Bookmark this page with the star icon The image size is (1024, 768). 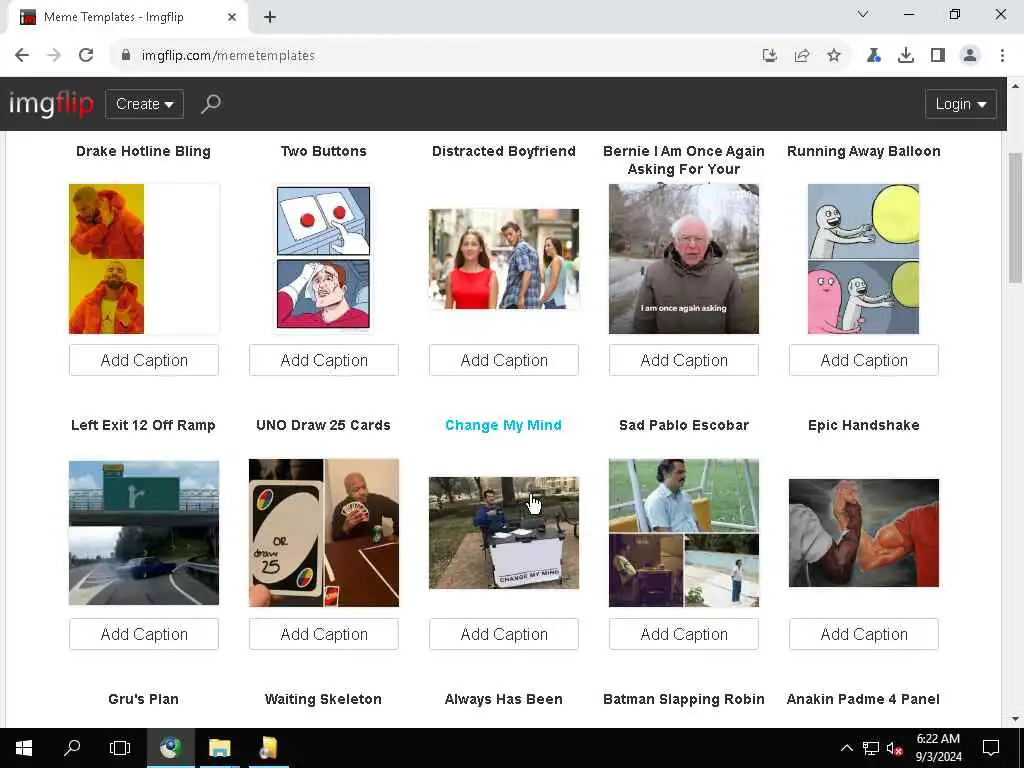(x=834, y=56)
